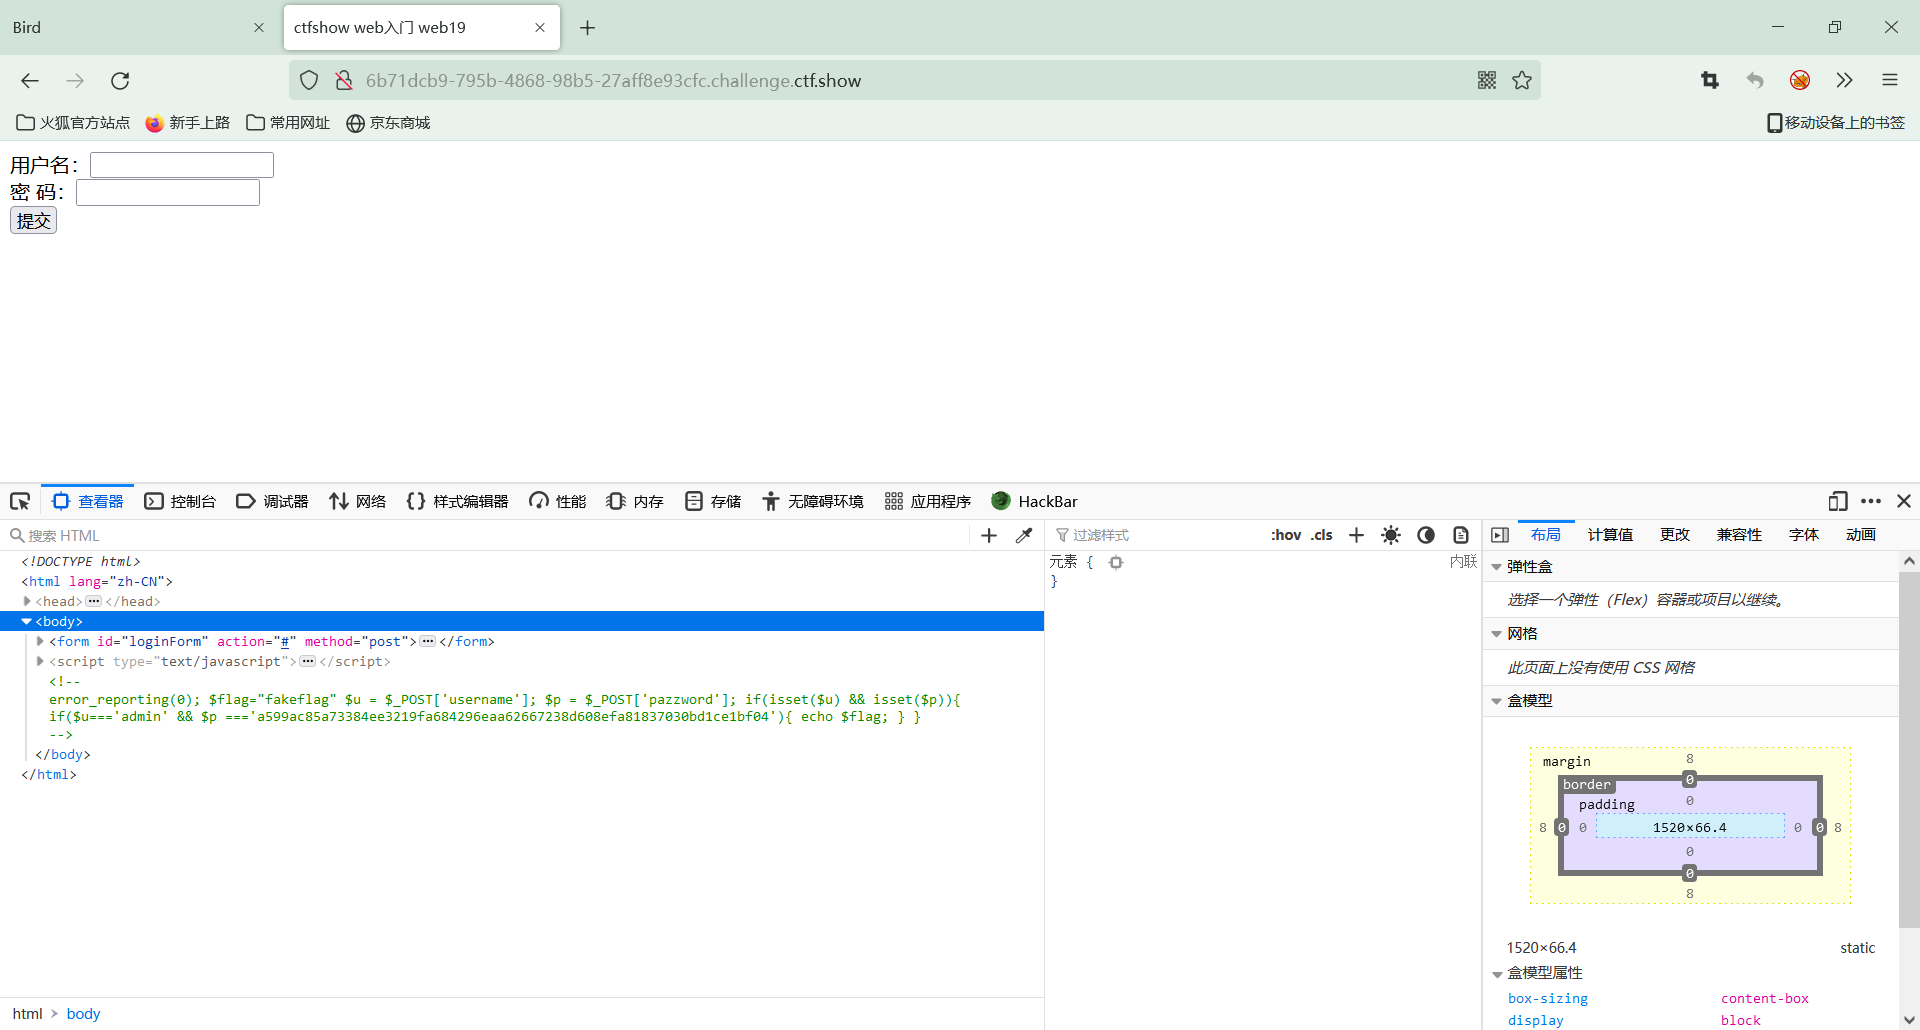Click the html breadcrumb at the bottom
The image size is (1920, 1030).
27,1014
